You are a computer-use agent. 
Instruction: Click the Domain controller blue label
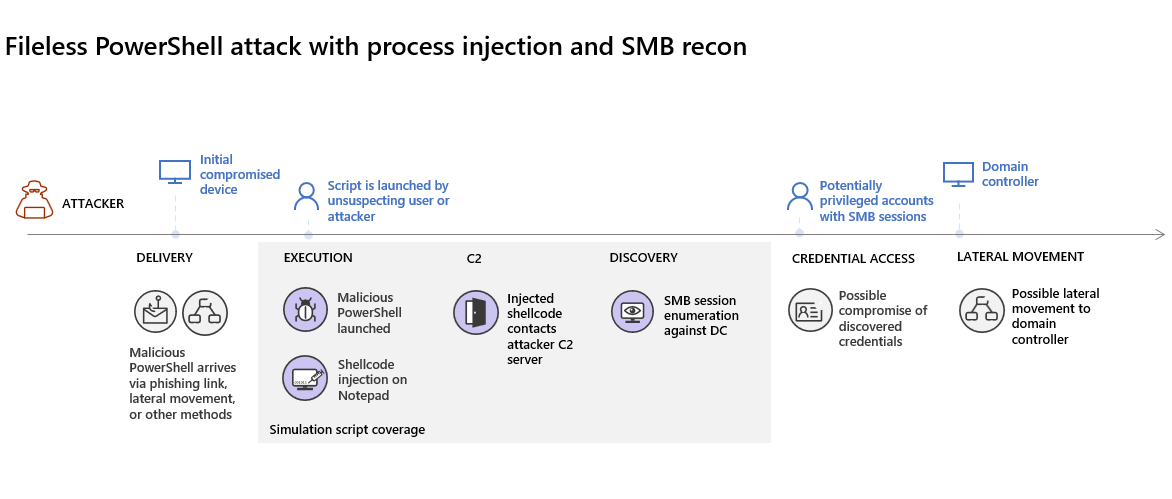coord(1010,174)
